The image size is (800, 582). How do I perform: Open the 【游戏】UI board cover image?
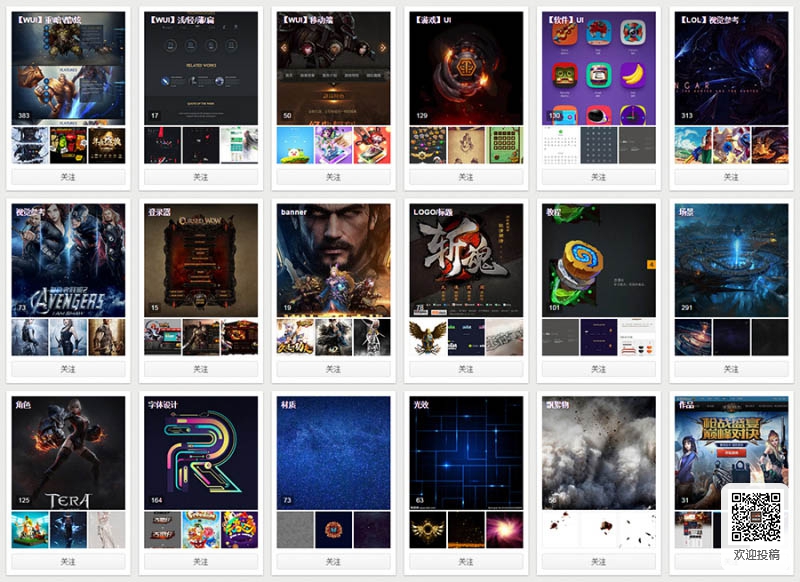click(x=466, y=68)
